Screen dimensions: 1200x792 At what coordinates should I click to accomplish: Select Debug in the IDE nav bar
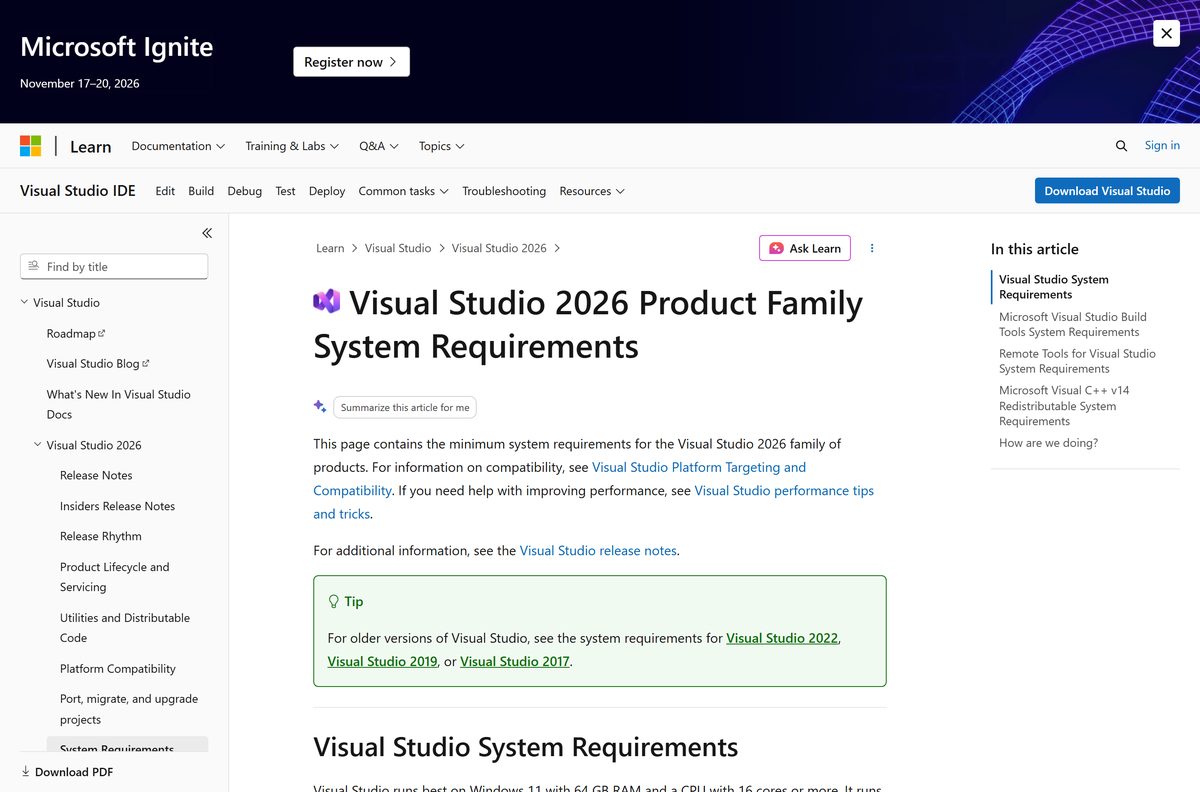244,191
